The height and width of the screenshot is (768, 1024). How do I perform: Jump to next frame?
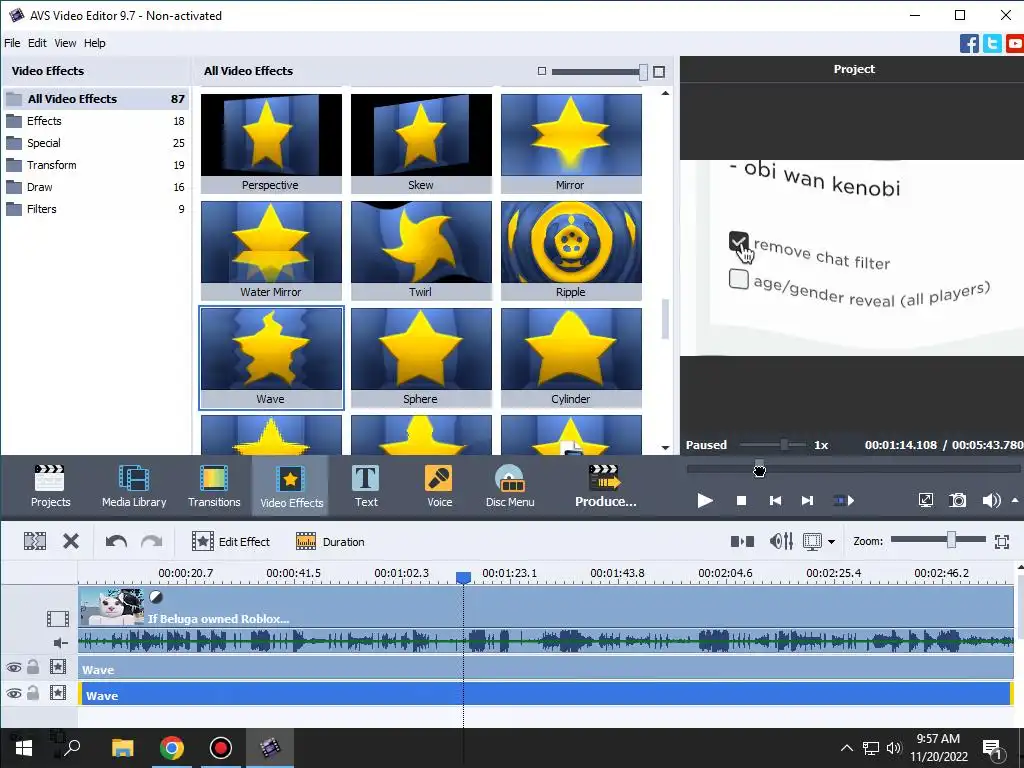(807, 501)
